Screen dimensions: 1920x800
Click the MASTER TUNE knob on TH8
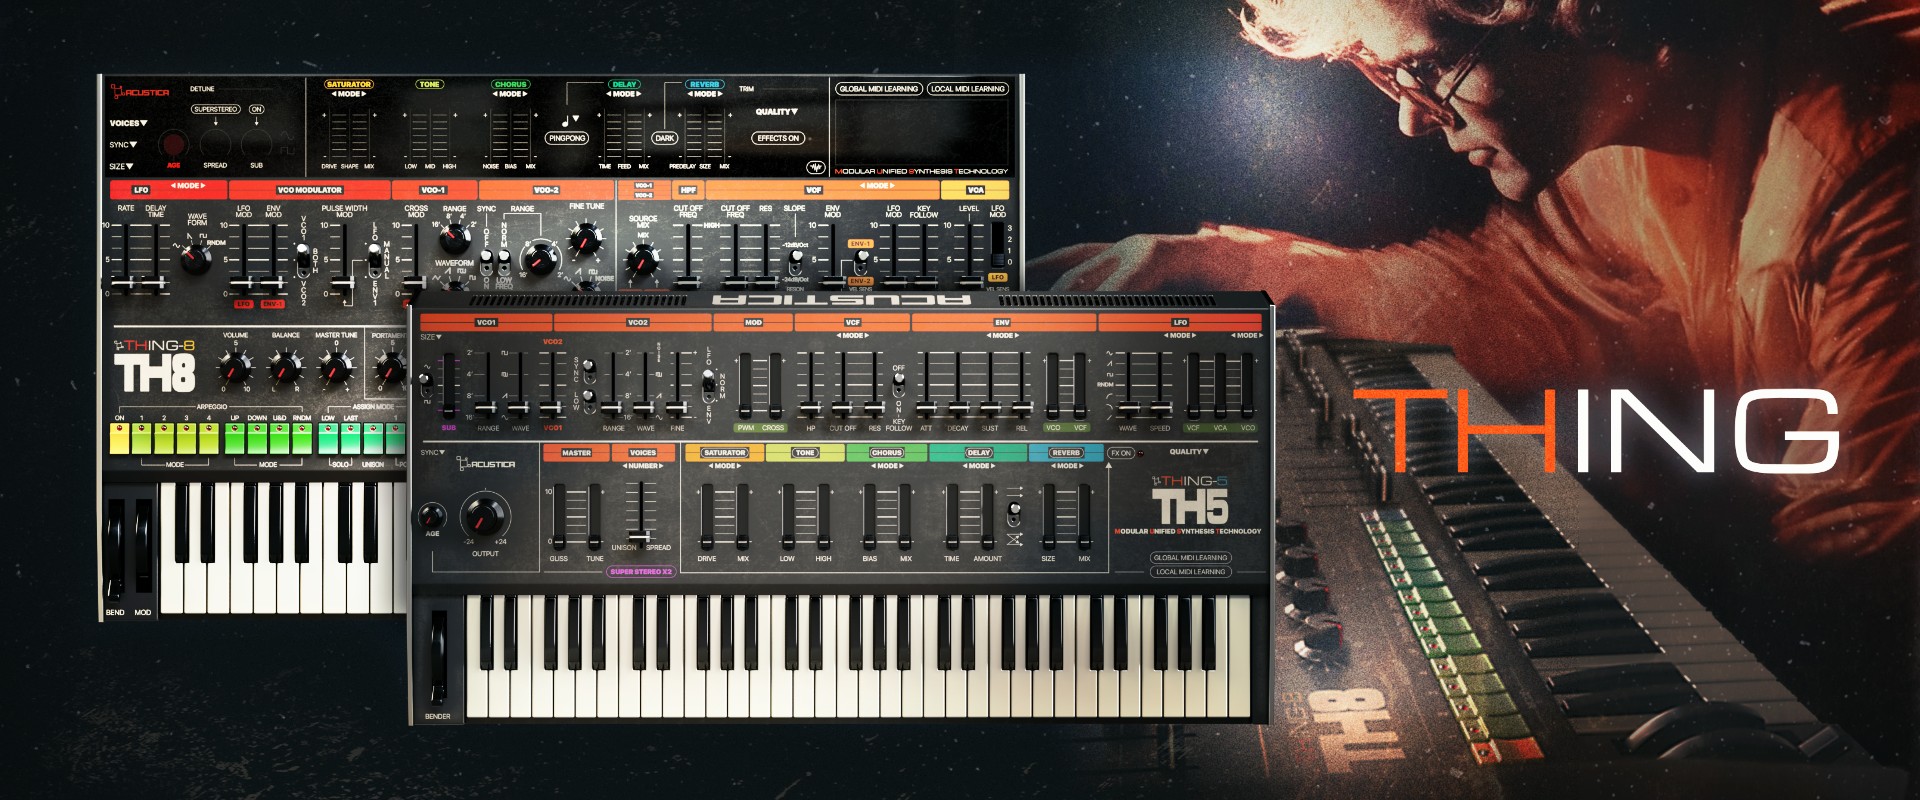(336, 369)
